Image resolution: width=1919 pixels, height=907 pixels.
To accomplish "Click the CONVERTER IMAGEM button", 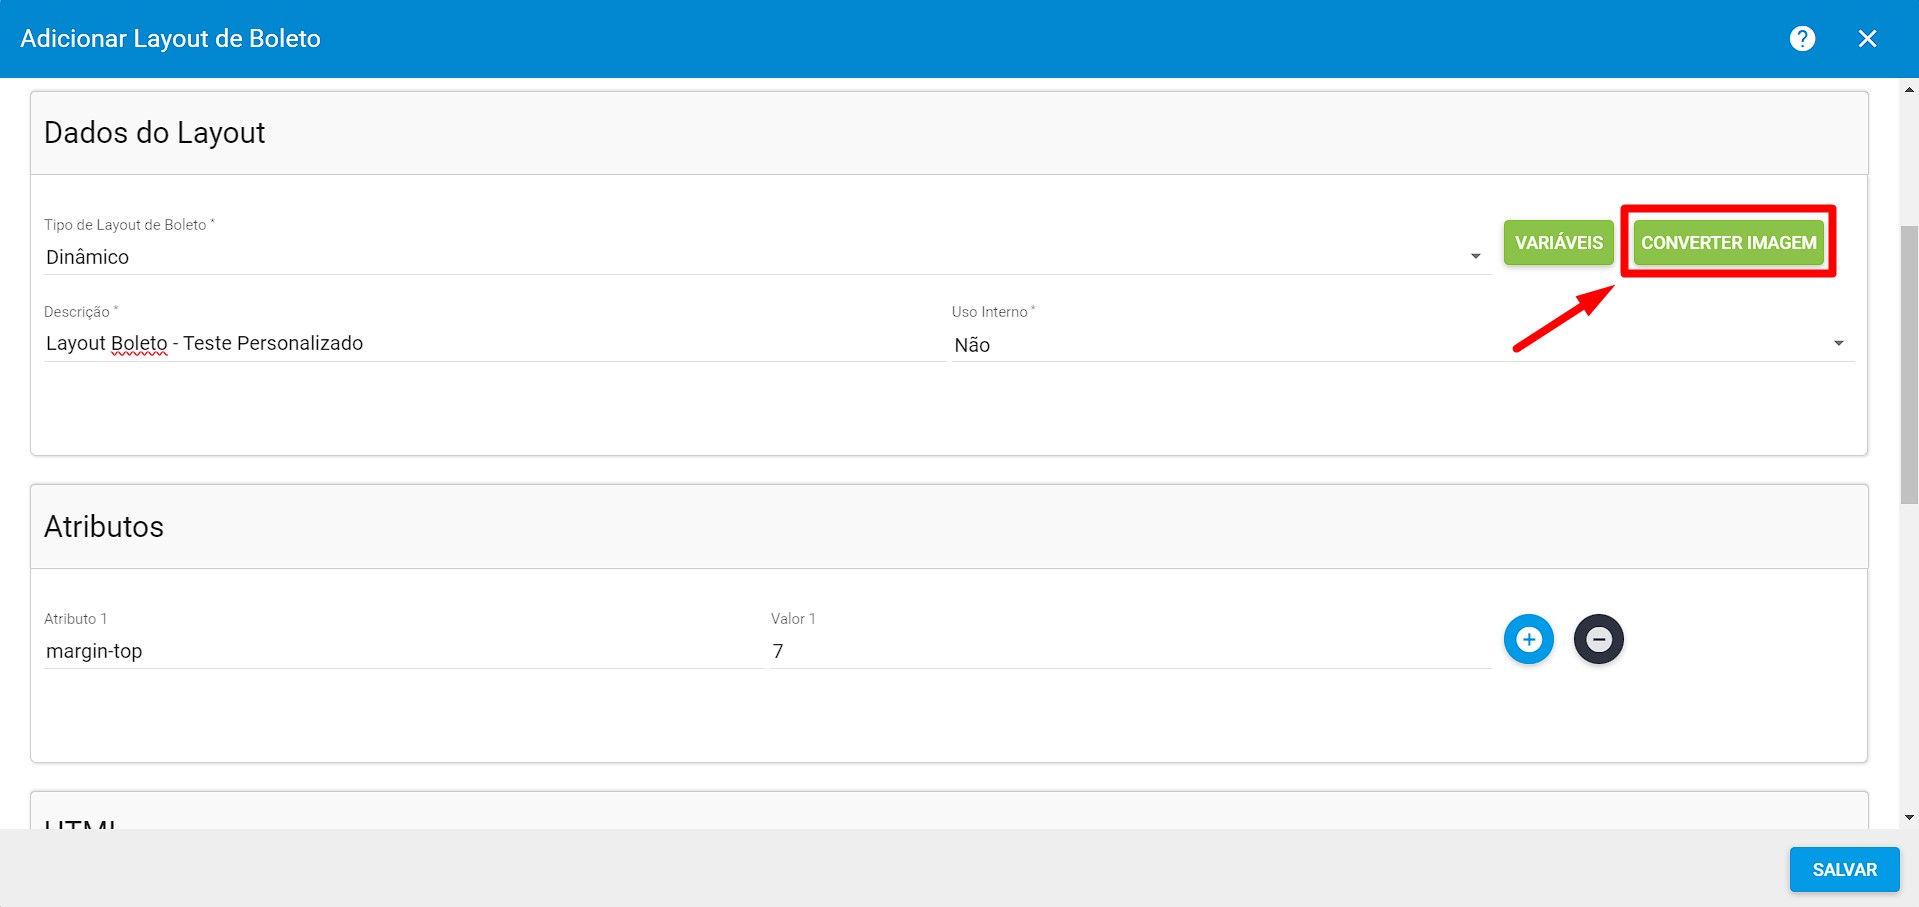I will tap(1728, 243).
